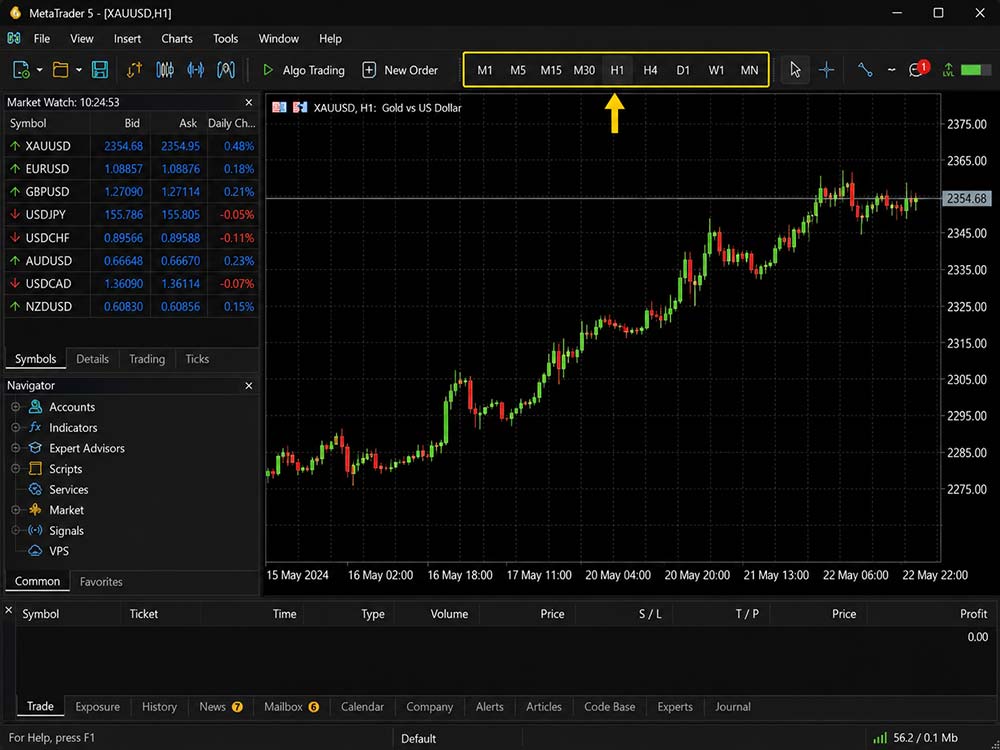1000x750 pixels.
Task: Switch to the Favorites tab in Navigator
Action: [x=101, y=582]
